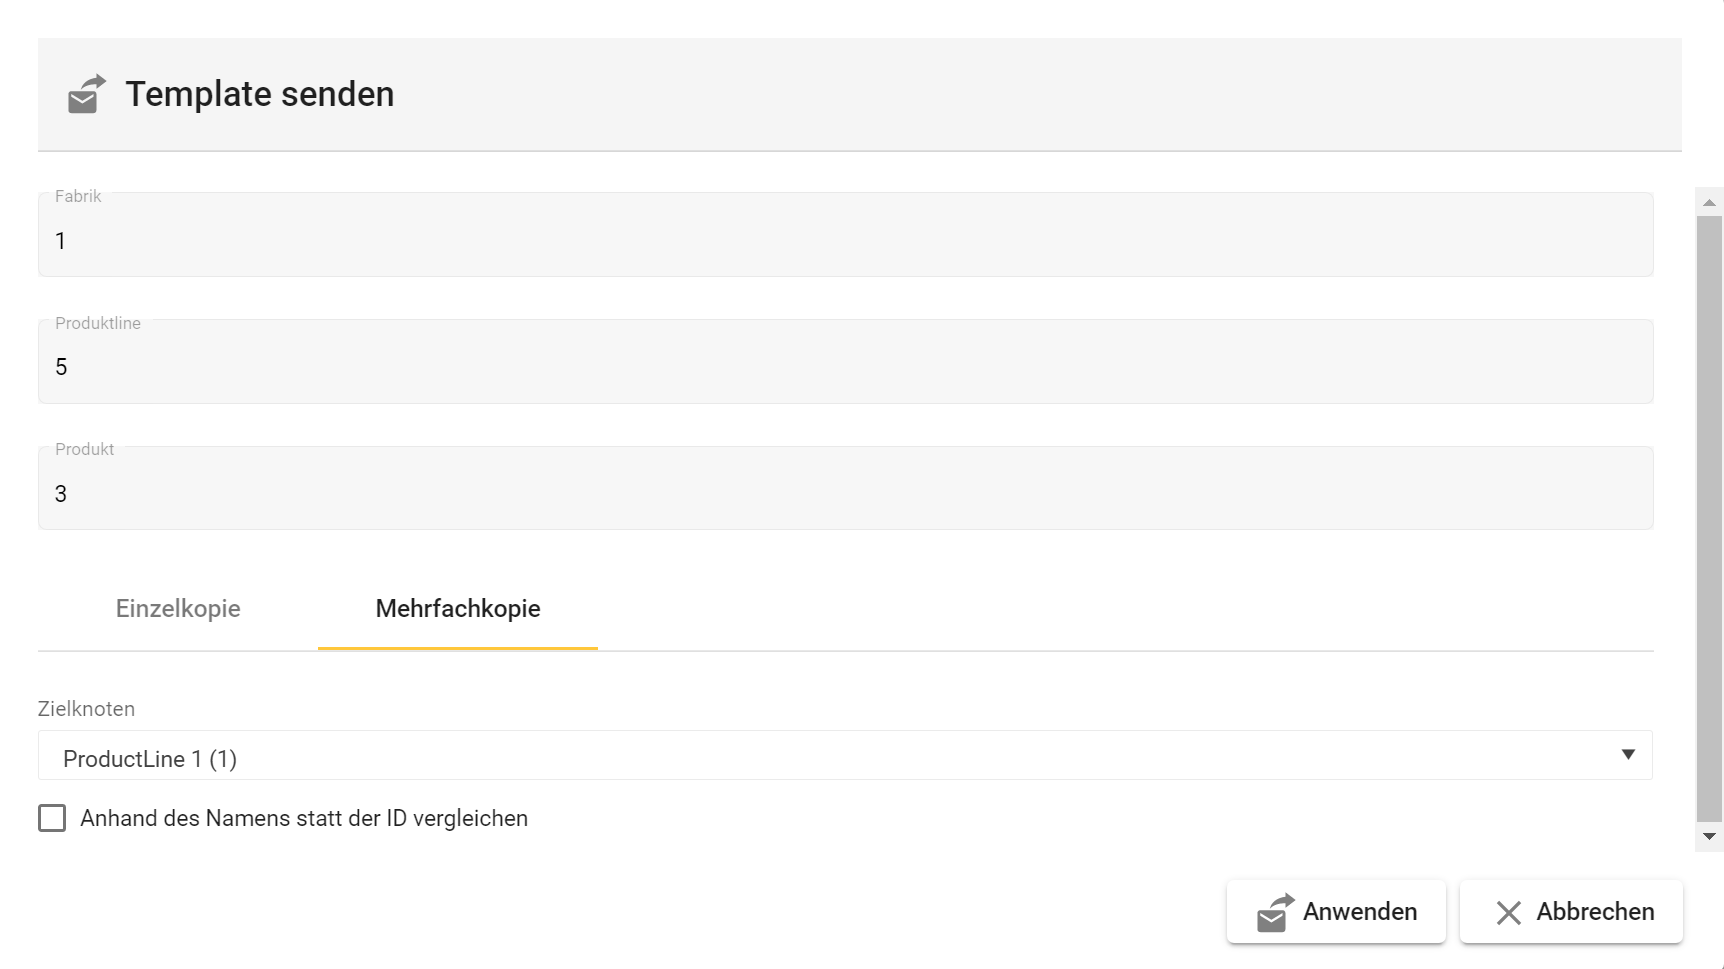Select the Produkt field with value 3

(x=845, y=494)
